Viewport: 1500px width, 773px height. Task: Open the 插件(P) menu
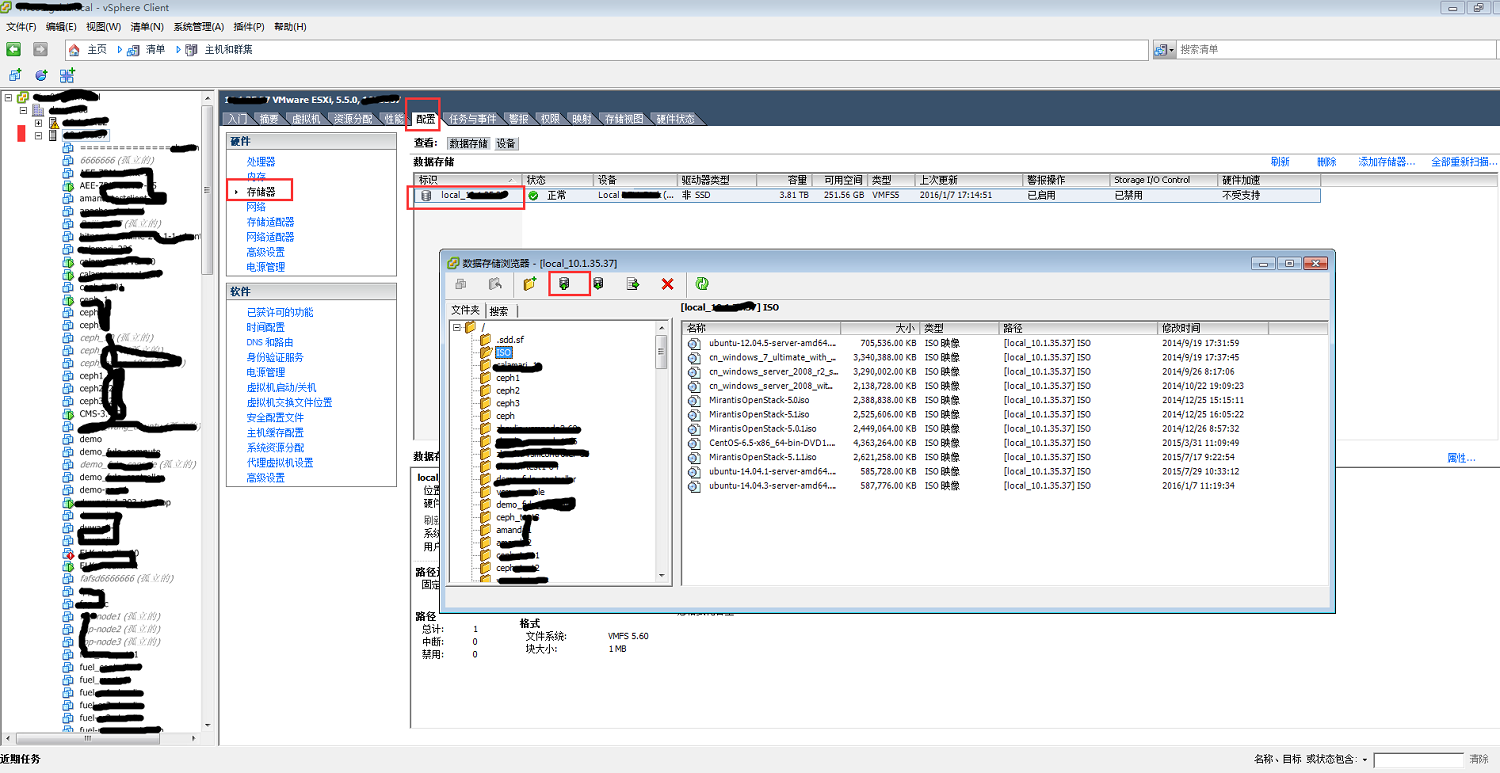[x=248, y=27]
